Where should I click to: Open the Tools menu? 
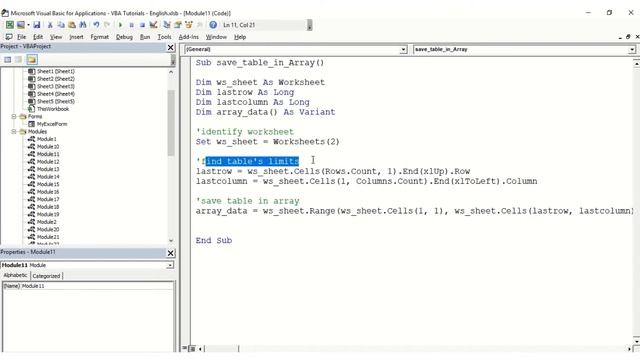click(164, 37)
